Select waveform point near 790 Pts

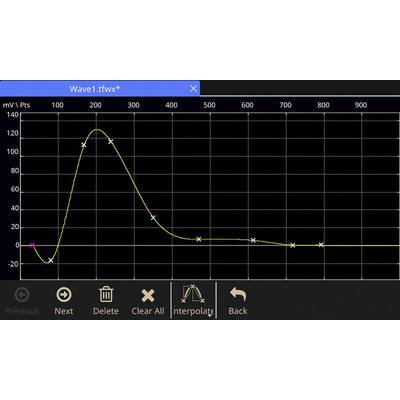(x=321, y=245)
